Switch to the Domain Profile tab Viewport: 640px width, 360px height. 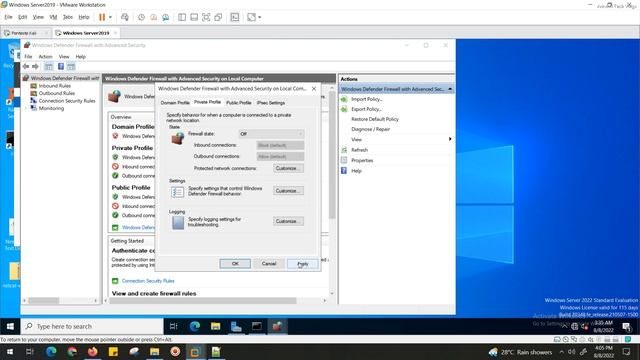[x=175, y=103]
